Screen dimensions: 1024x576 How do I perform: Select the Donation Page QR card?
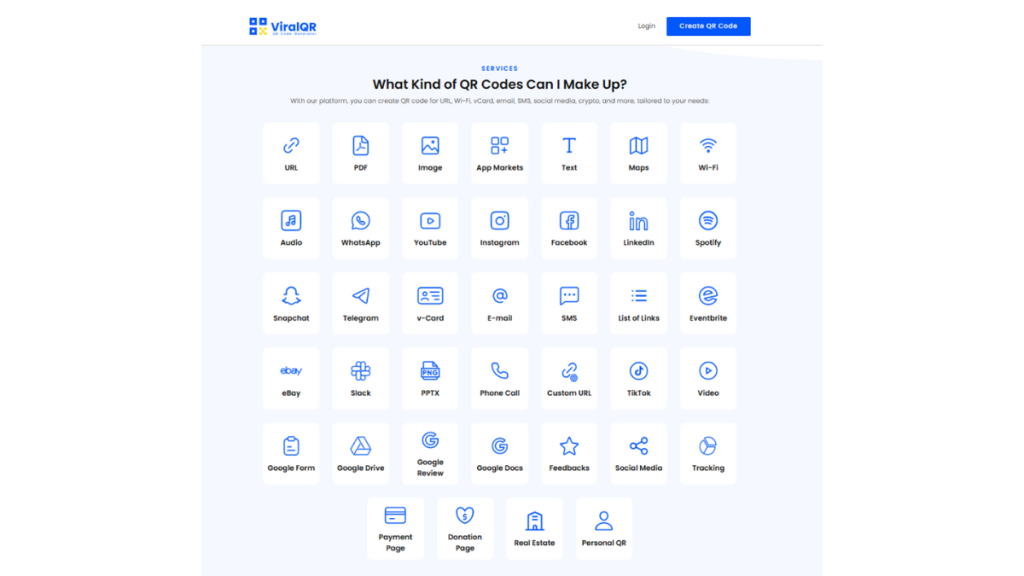465,529
